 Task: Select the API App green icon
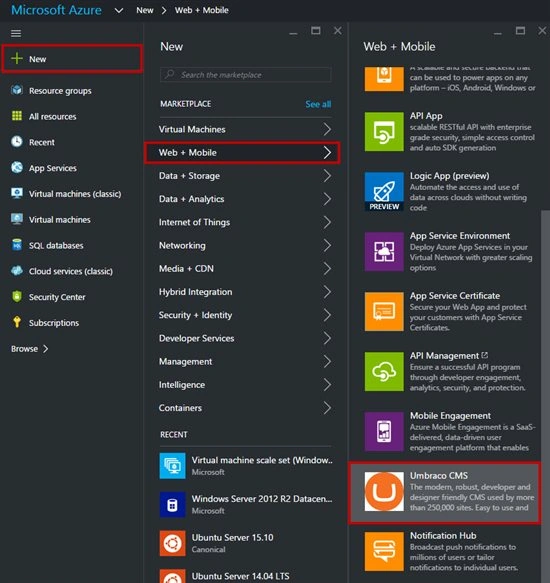384,132
